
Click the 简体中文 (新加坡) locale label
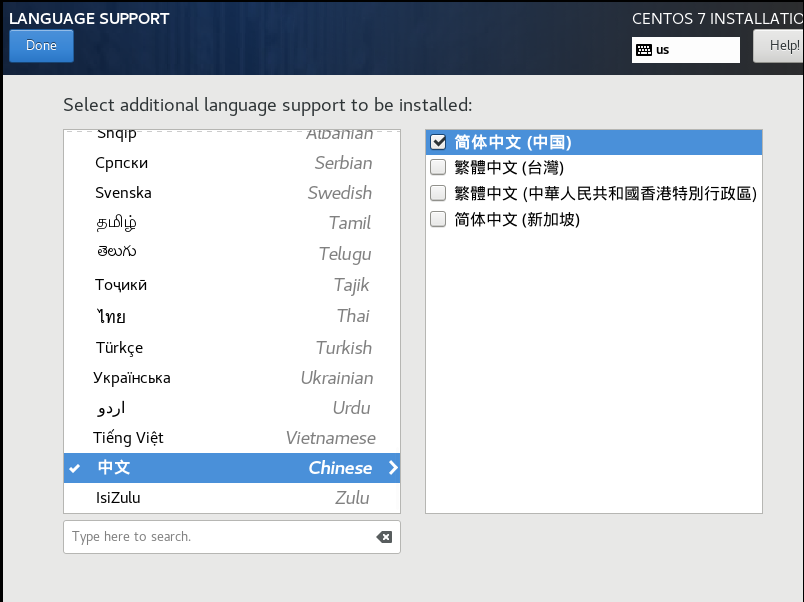point(517,219)
